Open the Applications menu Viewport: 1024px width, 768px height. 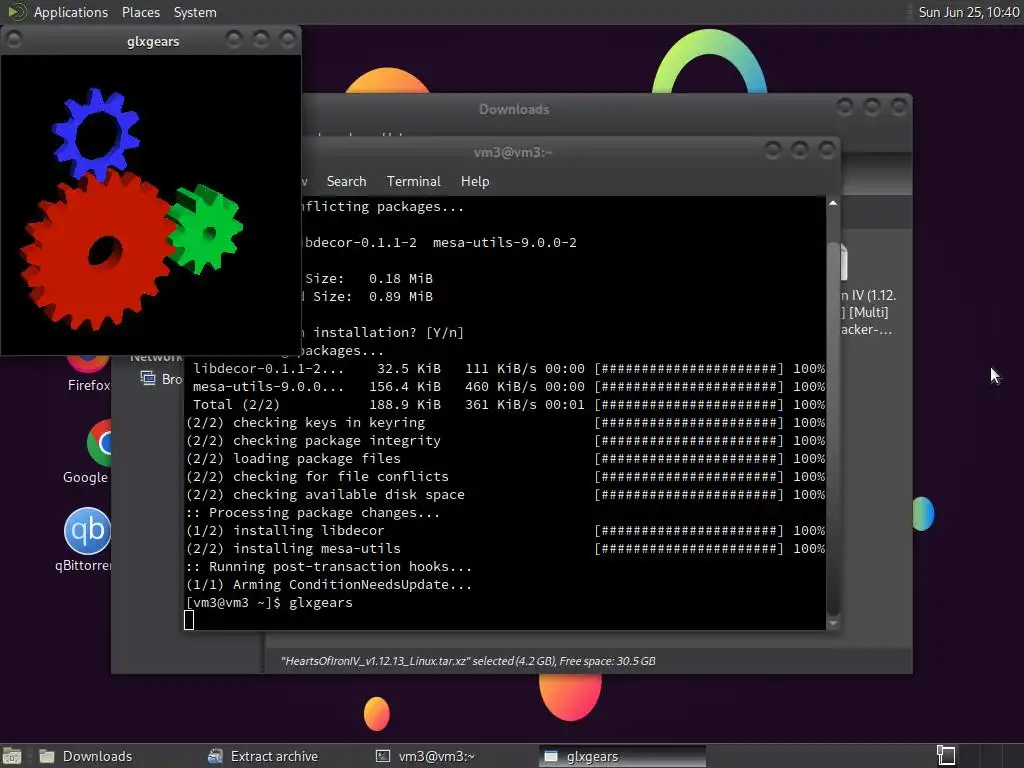[71, 12]
